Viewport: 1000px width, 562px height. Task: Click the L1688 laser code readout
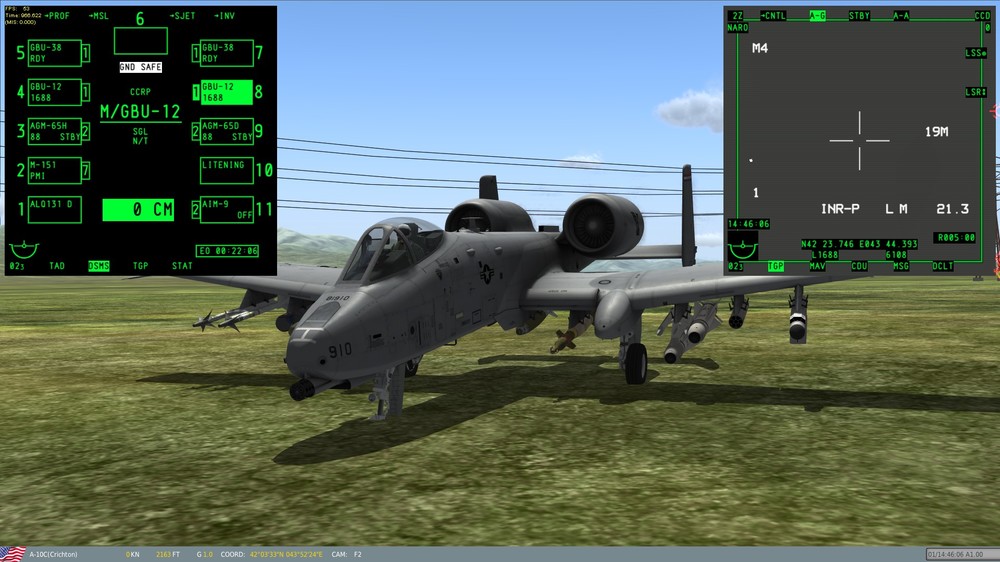coord(825,255)
